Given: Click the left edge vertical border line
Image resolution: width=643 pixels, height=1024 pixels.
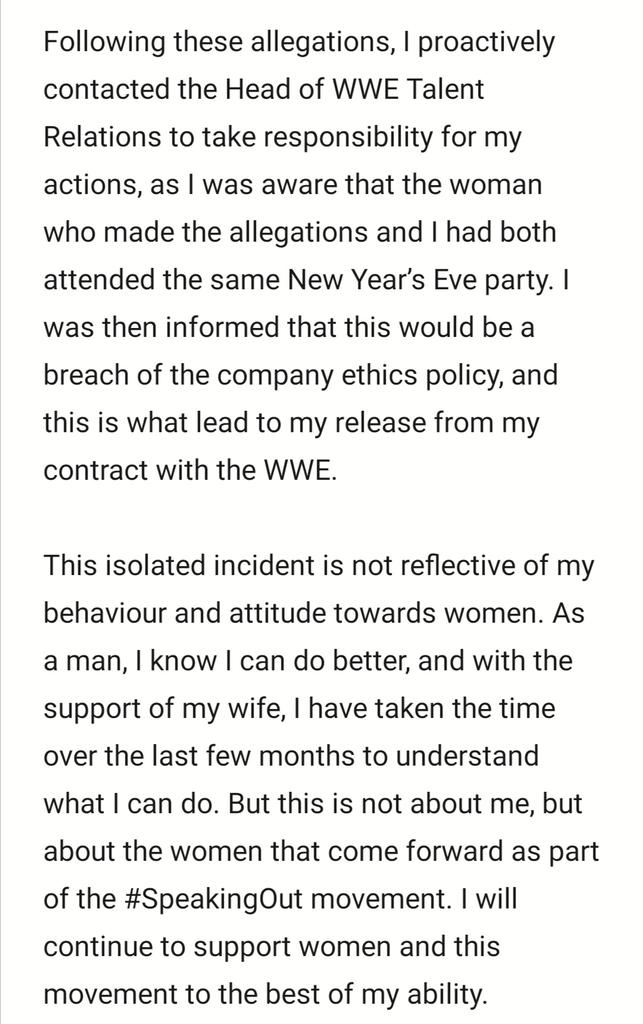Looking at the screenshot, I should coord(1,512).
